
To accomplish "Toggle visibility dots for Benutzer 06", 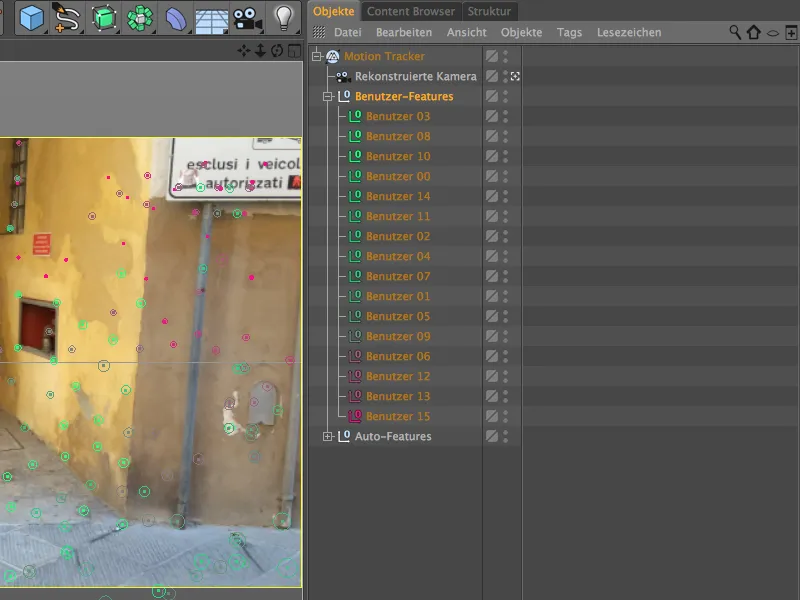I will 506,356.
